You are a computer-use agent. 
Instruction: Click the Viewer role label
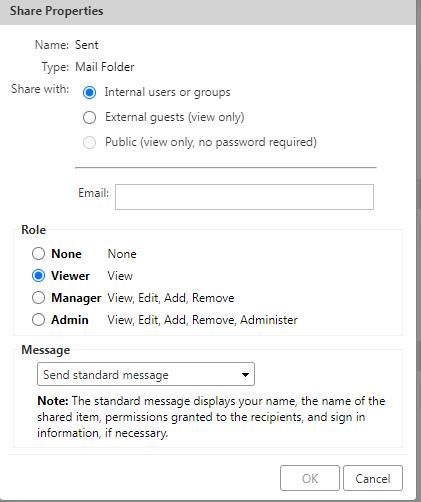70,276
